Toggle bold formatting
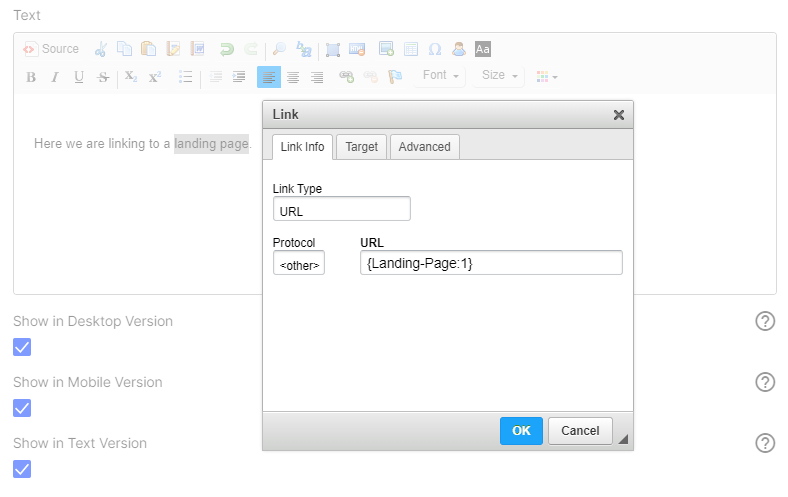This screenshot has height=497, width=788. pyautogui.click(x=31, y=77)
